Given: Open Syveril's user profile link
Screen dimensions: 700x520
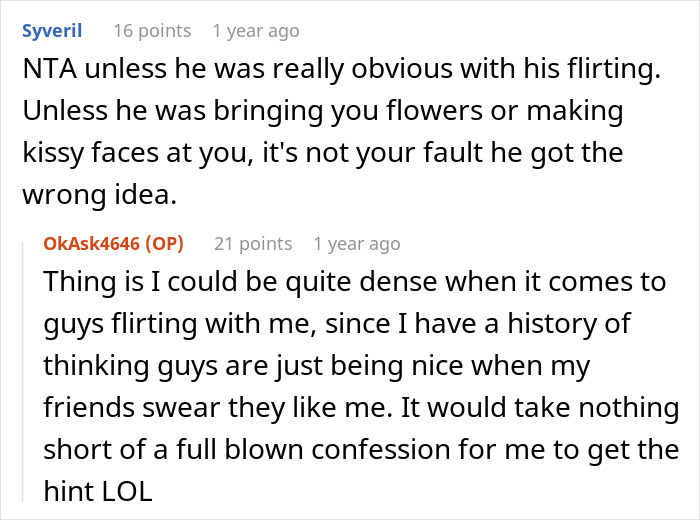Looking at the screenshot, I should click(52, 31).
